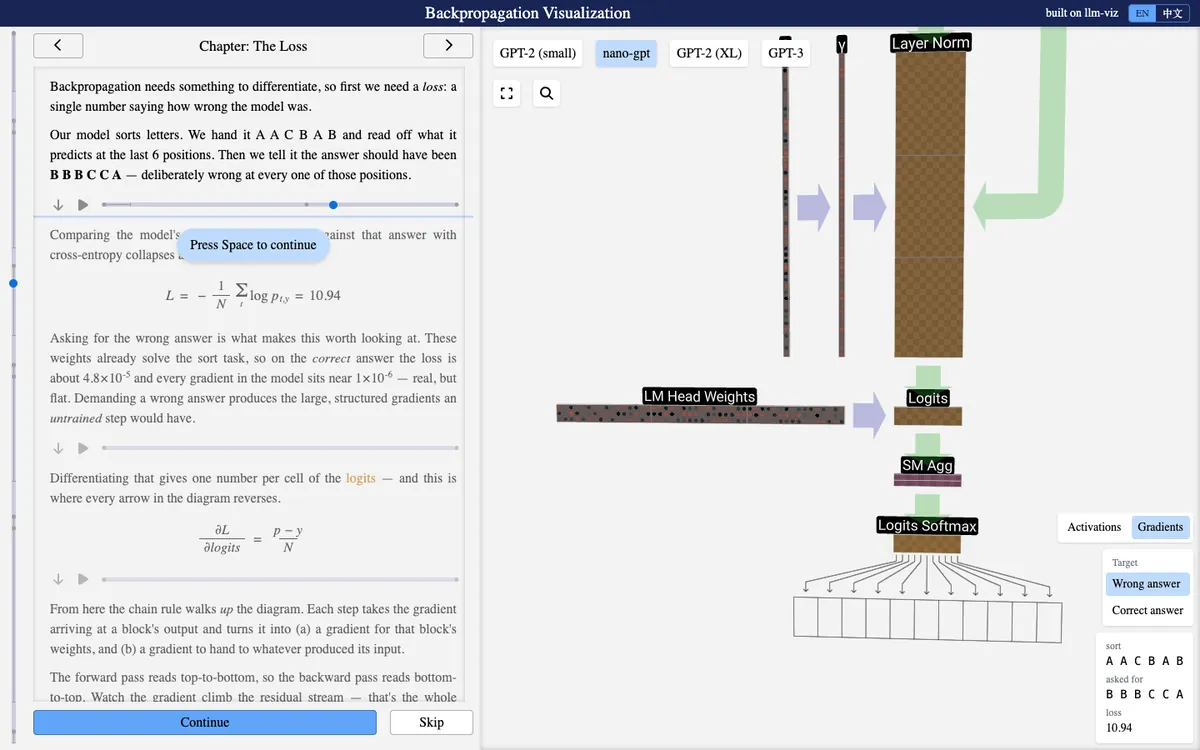Play the section with the ∂L/∂logits formula
This screenshot has width=1200, height=750.
coord(83,579)
